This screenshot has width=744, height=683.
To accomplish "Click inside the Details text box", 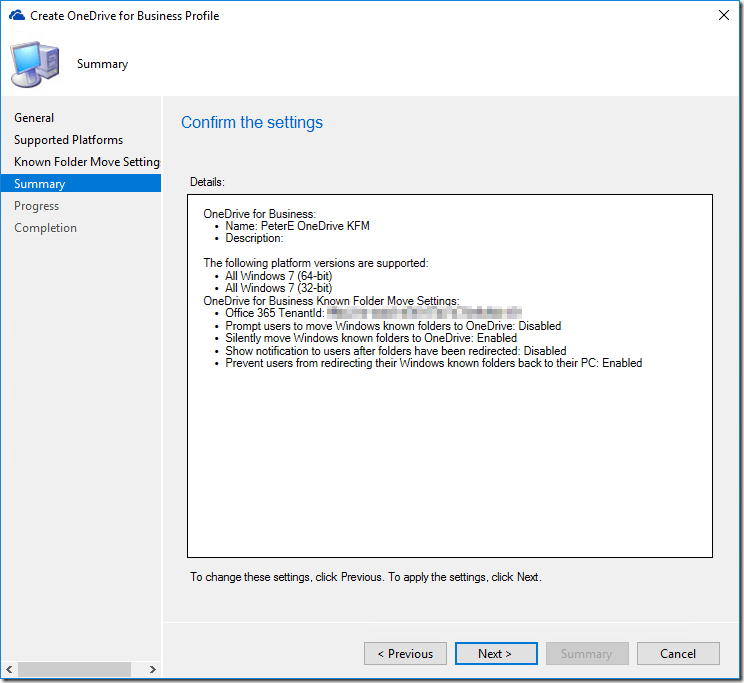I will (x=450, y=460).
